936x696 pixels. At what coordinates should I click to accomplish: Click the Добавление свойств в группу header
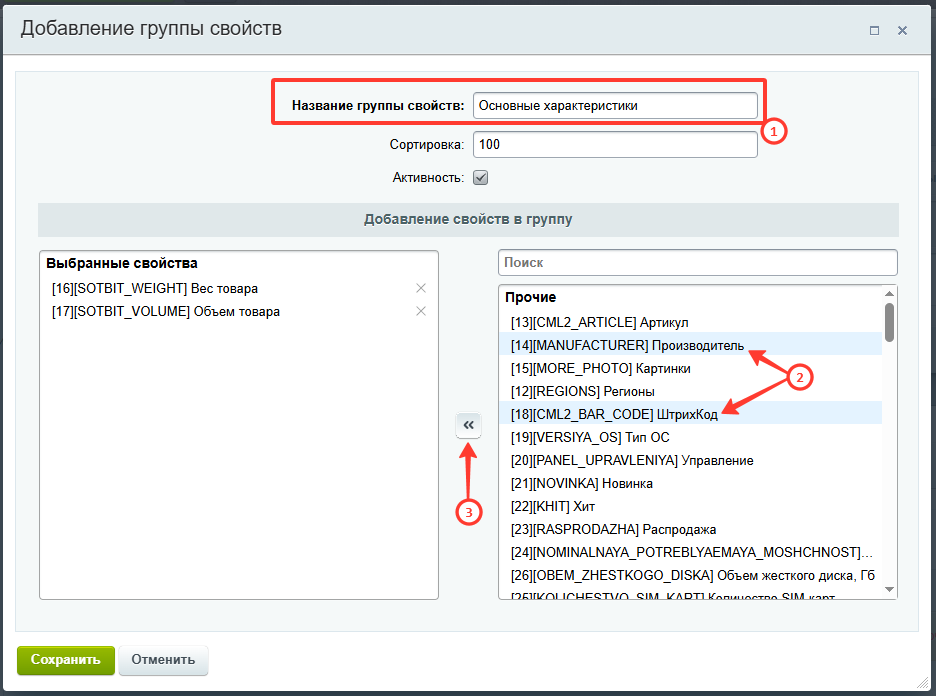468,220
